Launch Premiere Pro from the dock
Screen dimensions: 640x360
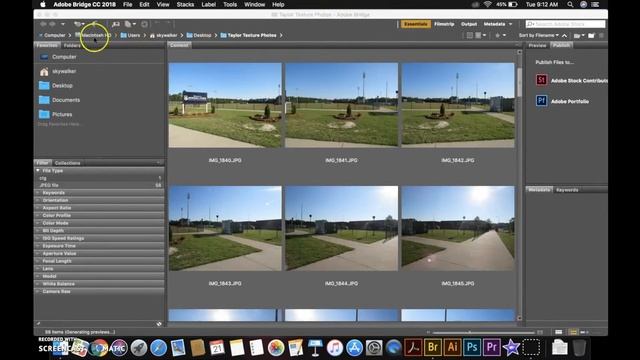point(492,348)
